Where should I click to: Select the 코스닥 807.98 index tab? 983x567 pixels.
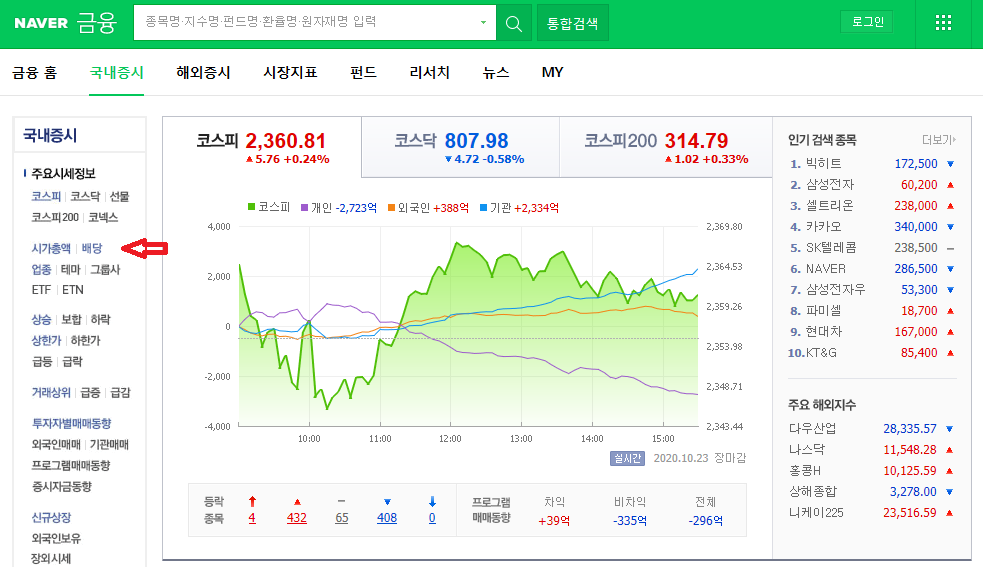[460, 147]
